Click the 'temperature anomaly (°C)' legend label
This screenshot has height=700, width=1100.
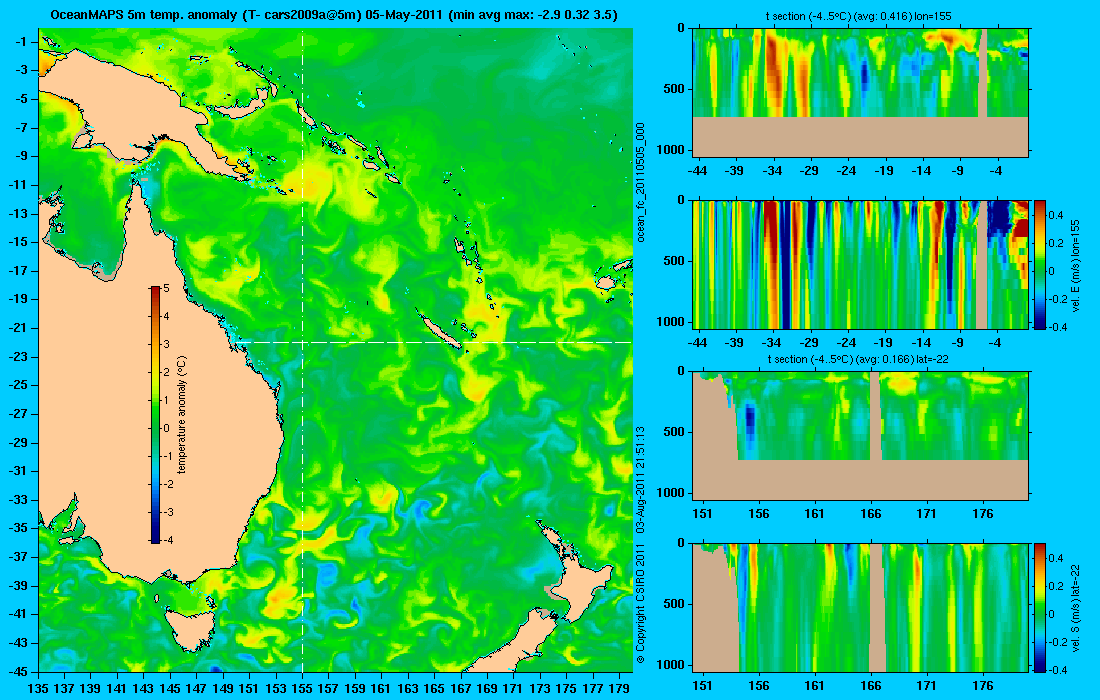(x=182, y=415)
